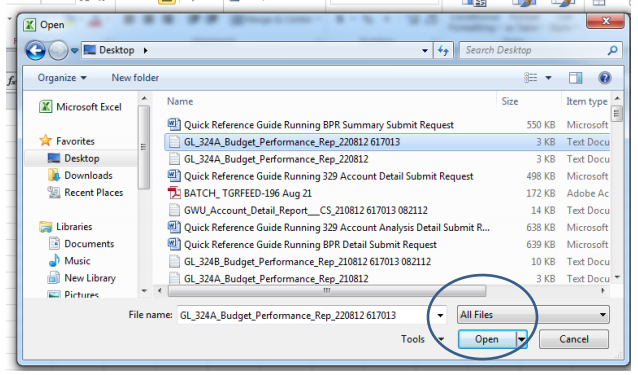
Task: Click the search magnifier icon
Action: click(x=612, y=50)
